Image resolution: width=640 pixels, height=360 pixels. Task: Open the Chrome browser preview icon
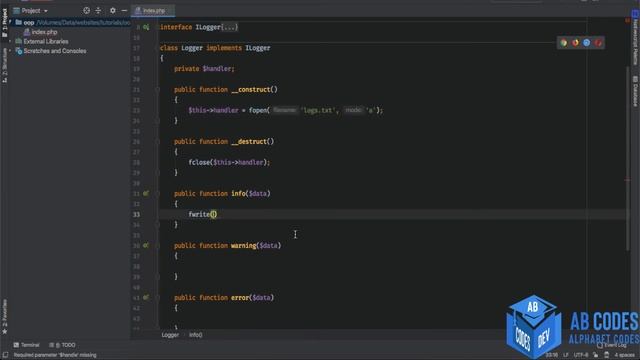[564, 43]
